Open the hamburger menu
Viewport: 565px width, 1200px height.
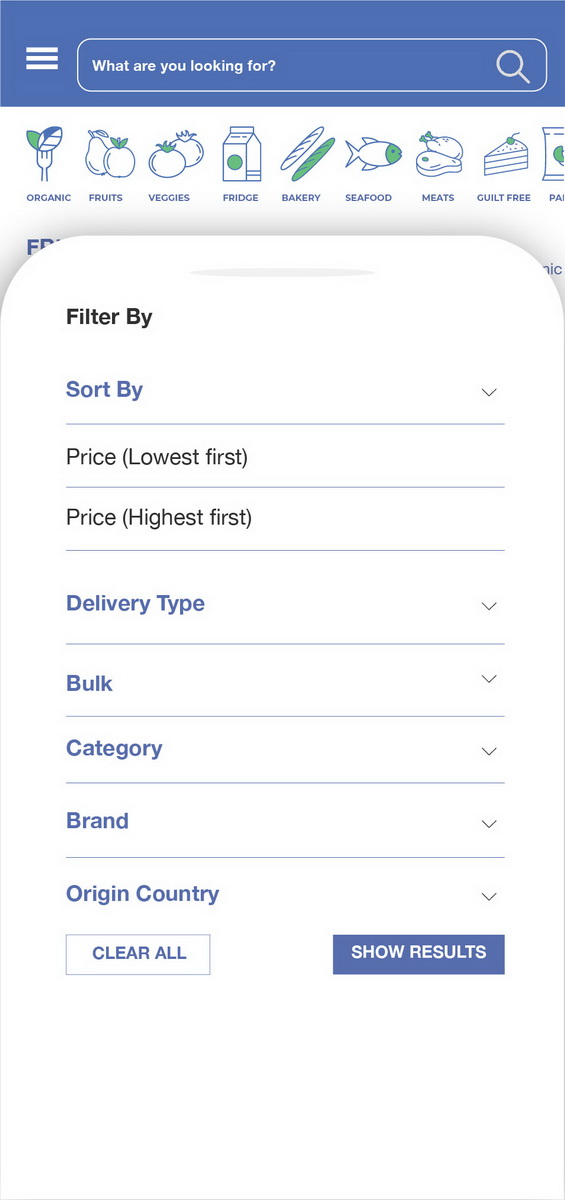point(42,59)
